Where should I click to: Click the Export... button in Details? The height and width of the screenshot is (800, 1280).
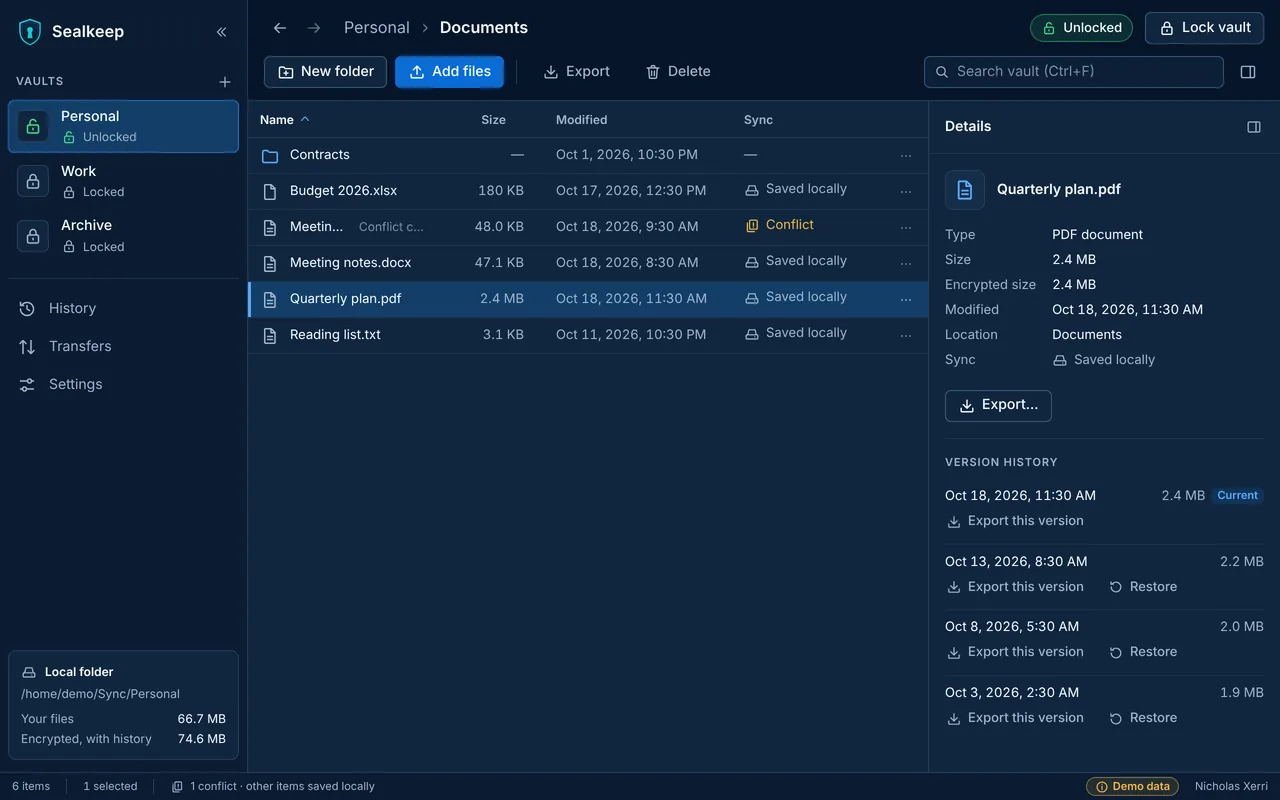coord(998,406)
